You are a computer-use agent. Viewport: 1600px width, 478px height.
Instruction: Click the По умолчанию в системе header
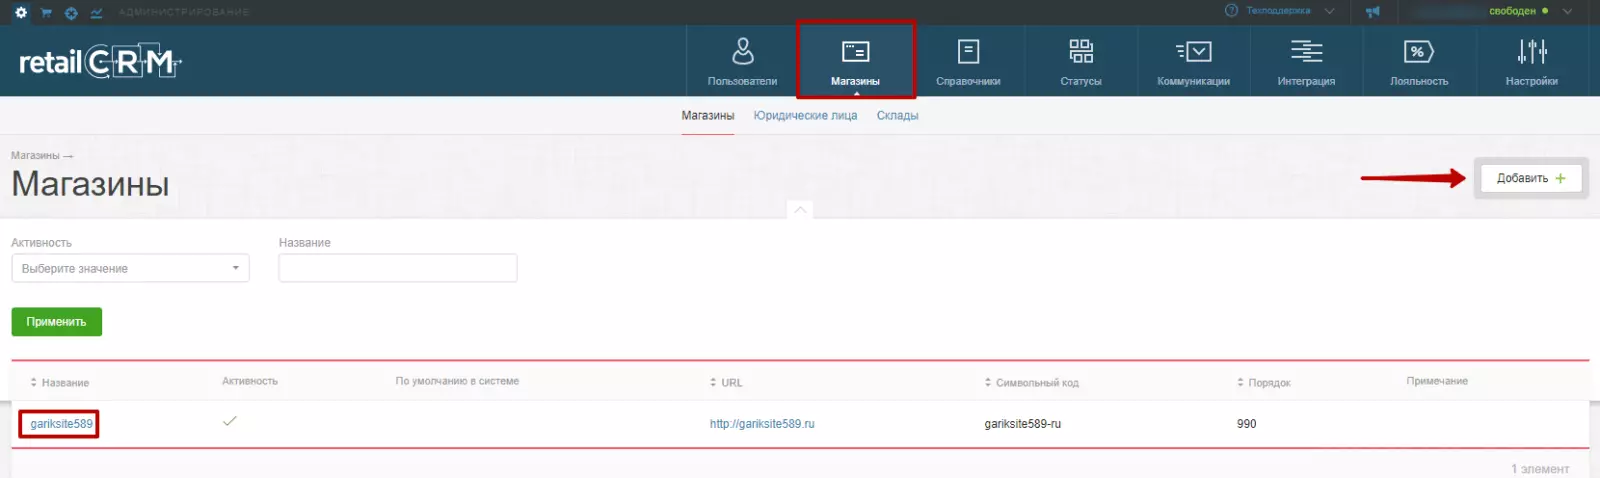457,381
